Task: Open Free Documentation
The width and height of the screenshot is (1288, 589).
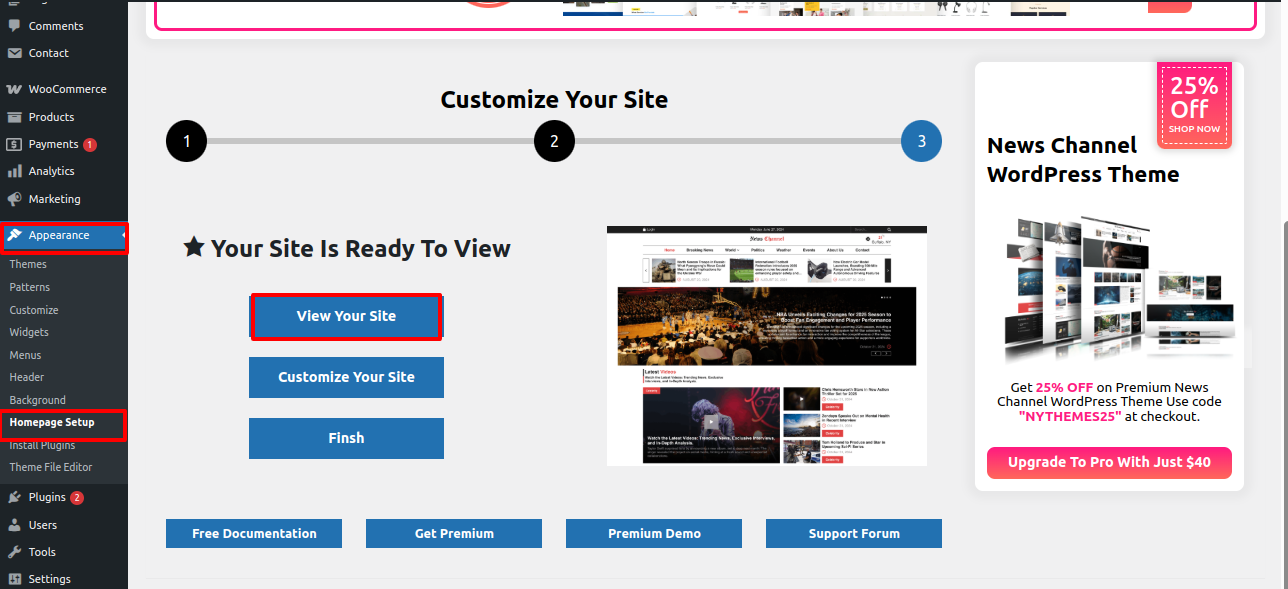Action: (x=254, y=533)
